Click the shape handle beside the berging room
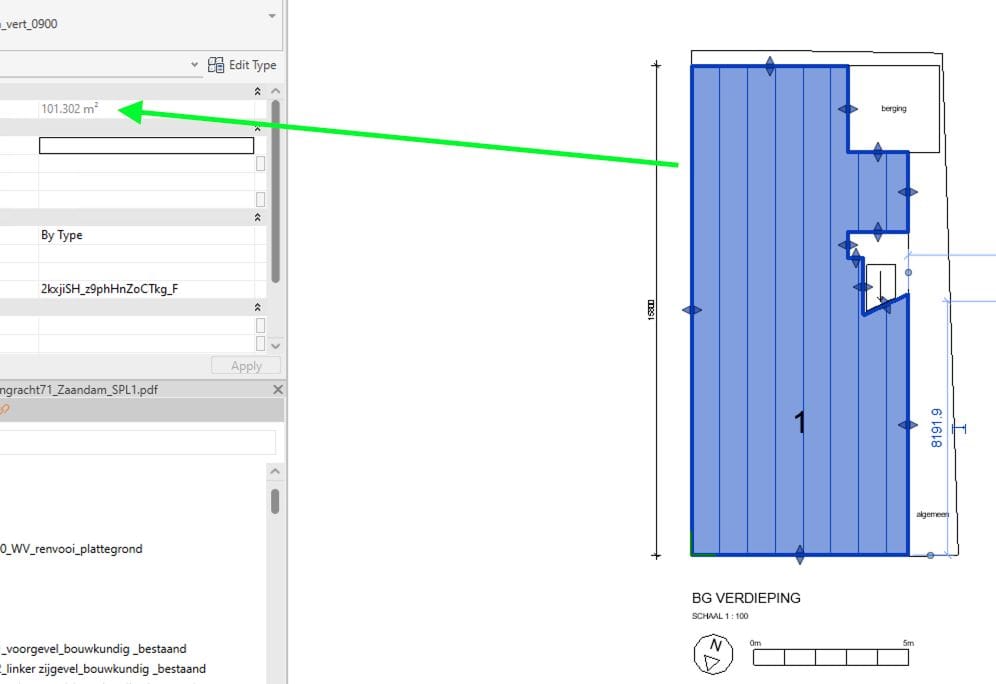The image size is (996, 684). coord(847,109)
